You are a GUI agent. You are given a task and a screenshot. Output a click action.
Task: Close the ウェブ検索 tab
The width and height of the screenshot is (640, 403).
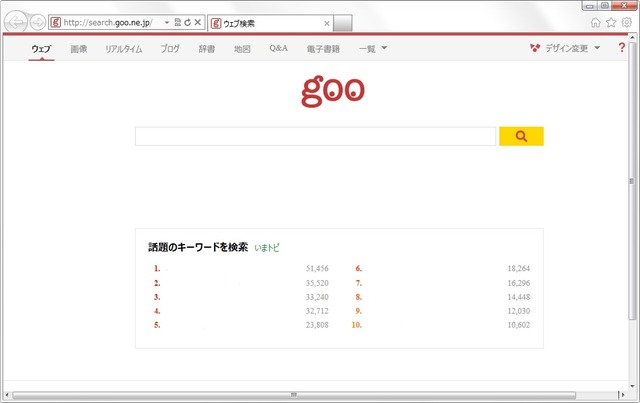(x=327, y=24)
